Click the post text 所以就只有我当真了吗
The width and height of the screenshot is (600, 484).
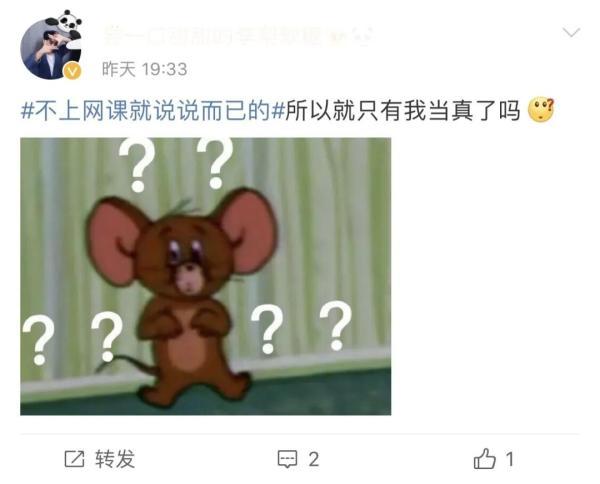click(x=403, y=111)
